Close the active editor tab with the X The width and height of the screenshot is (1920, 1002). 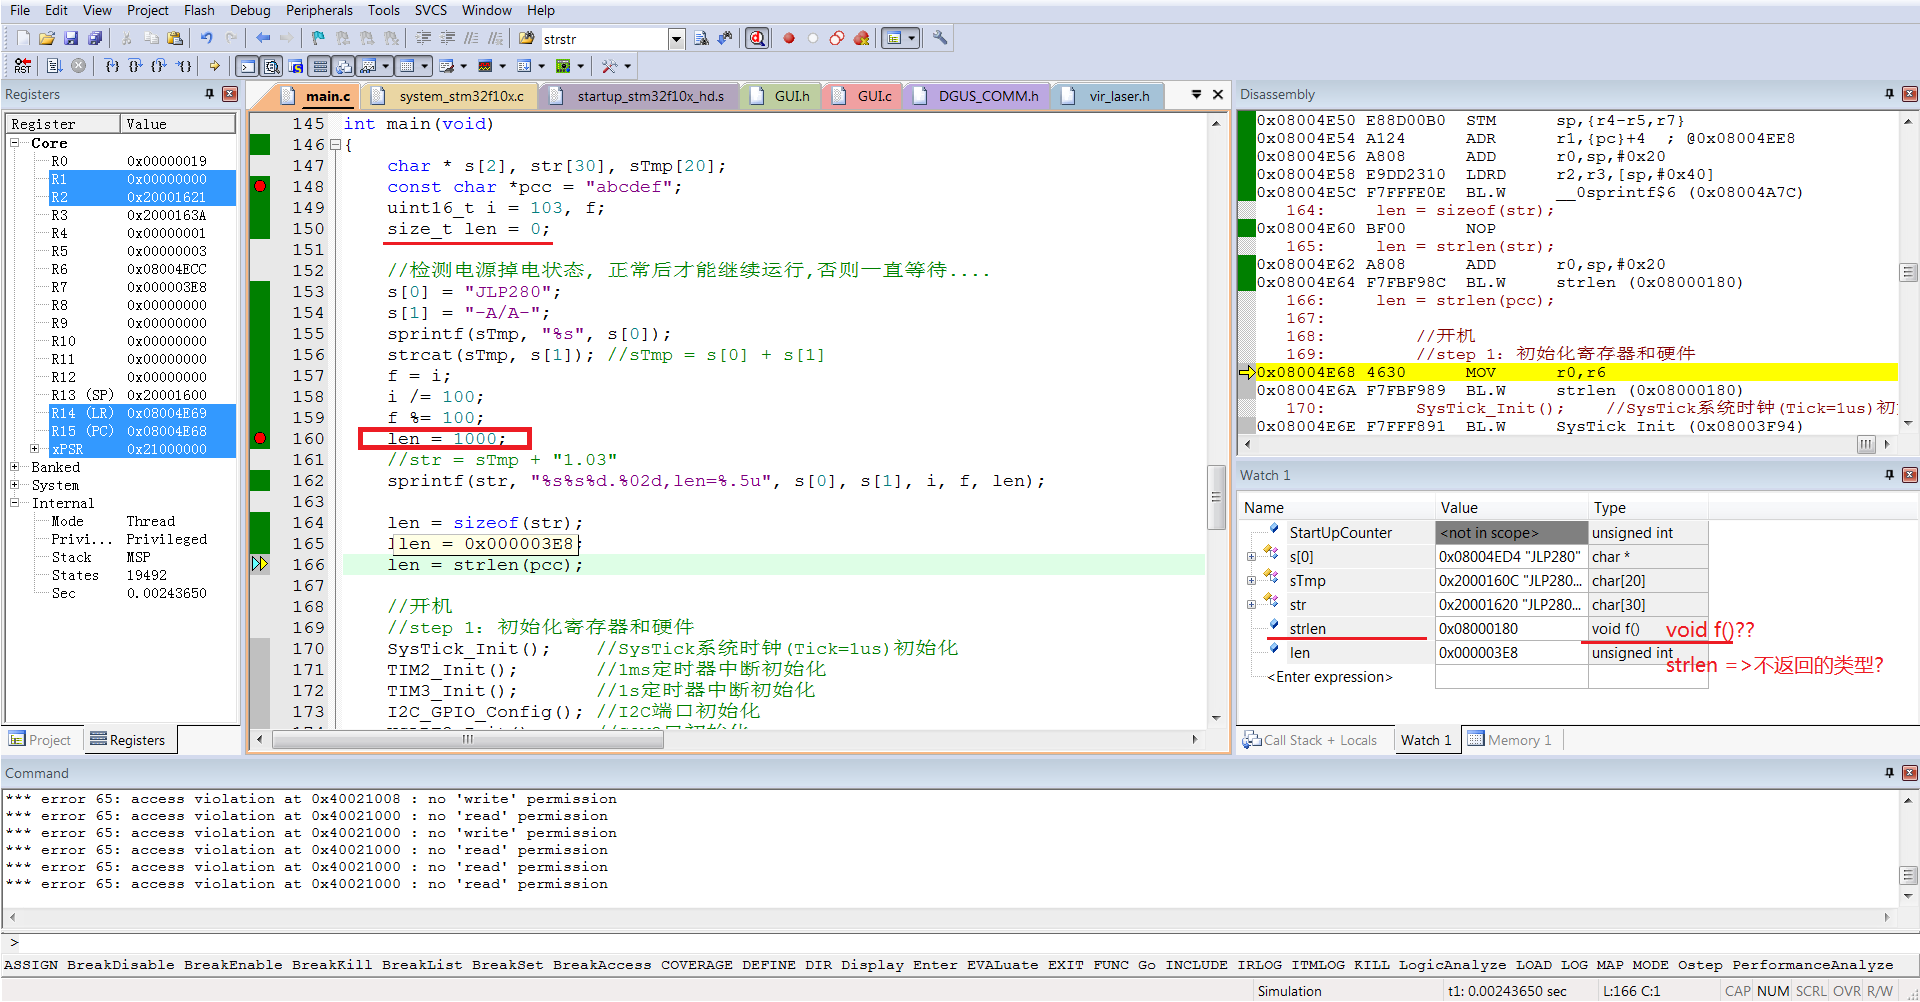tap(1218, 94)
